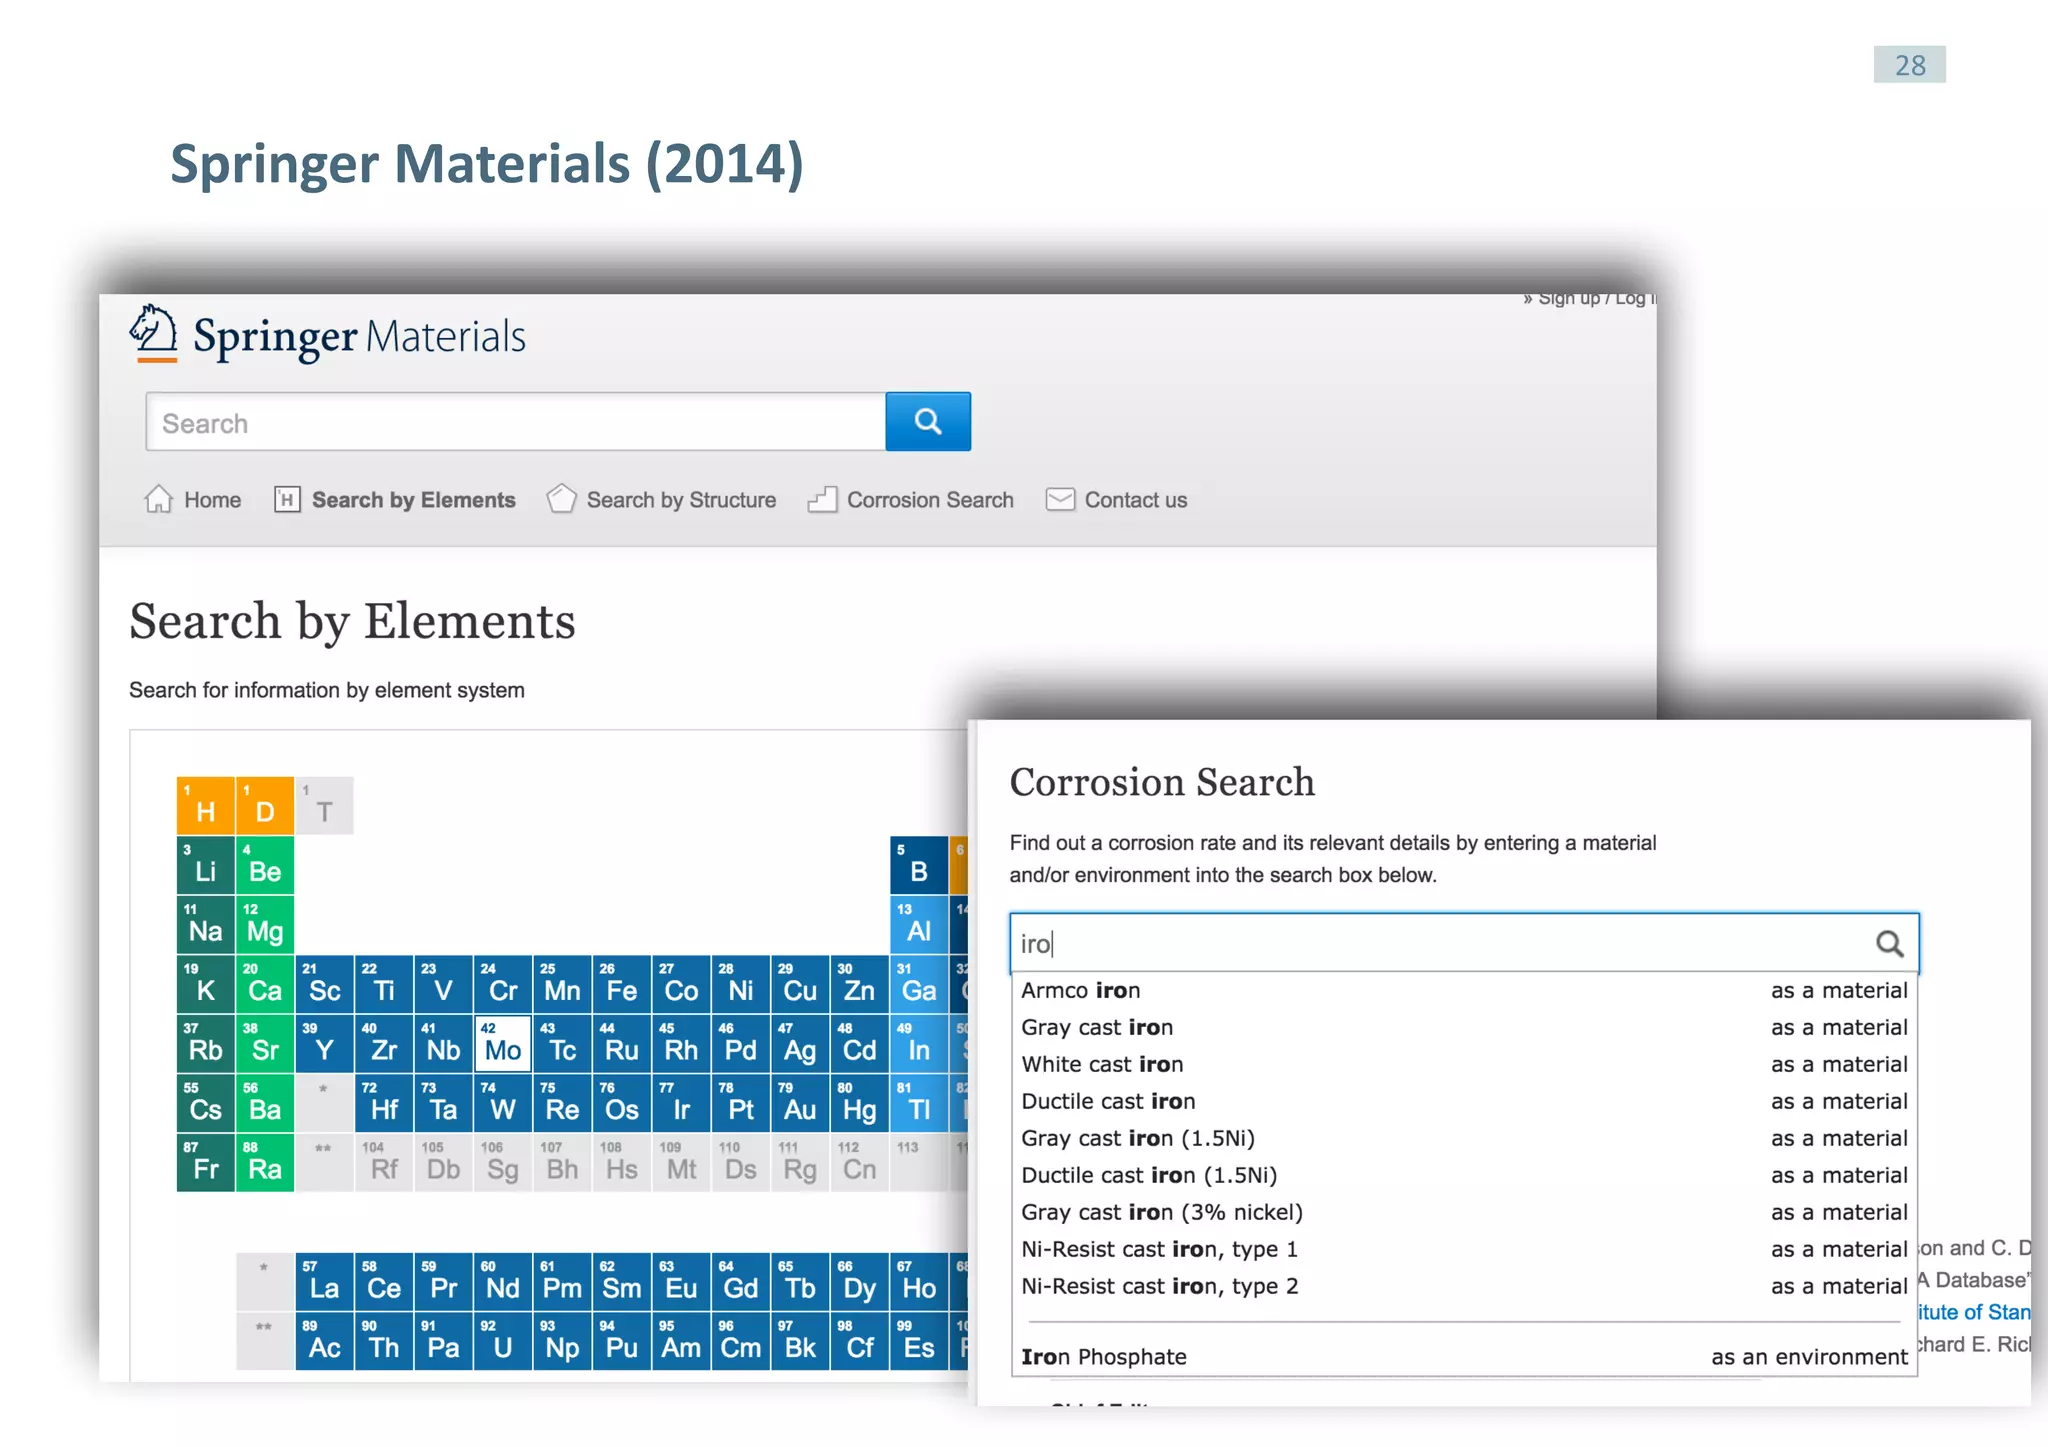The width and height of the screenshot is (2048, 1447).
Task: Click in the main Search field
Action: [x=515, y=422]
